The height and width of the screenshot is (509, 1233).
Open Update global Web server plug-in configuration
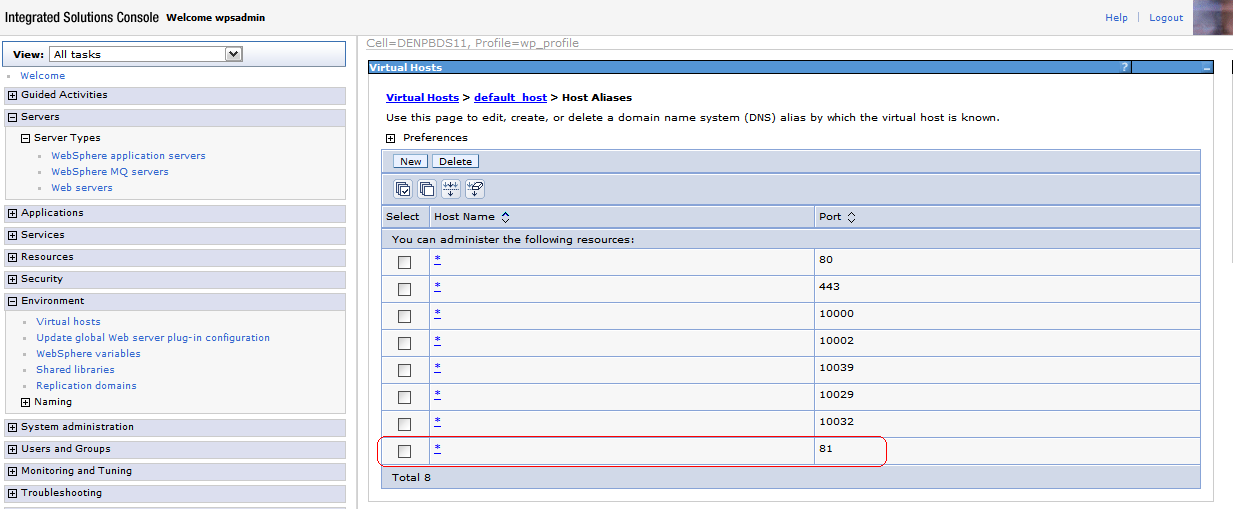(153, 338)
